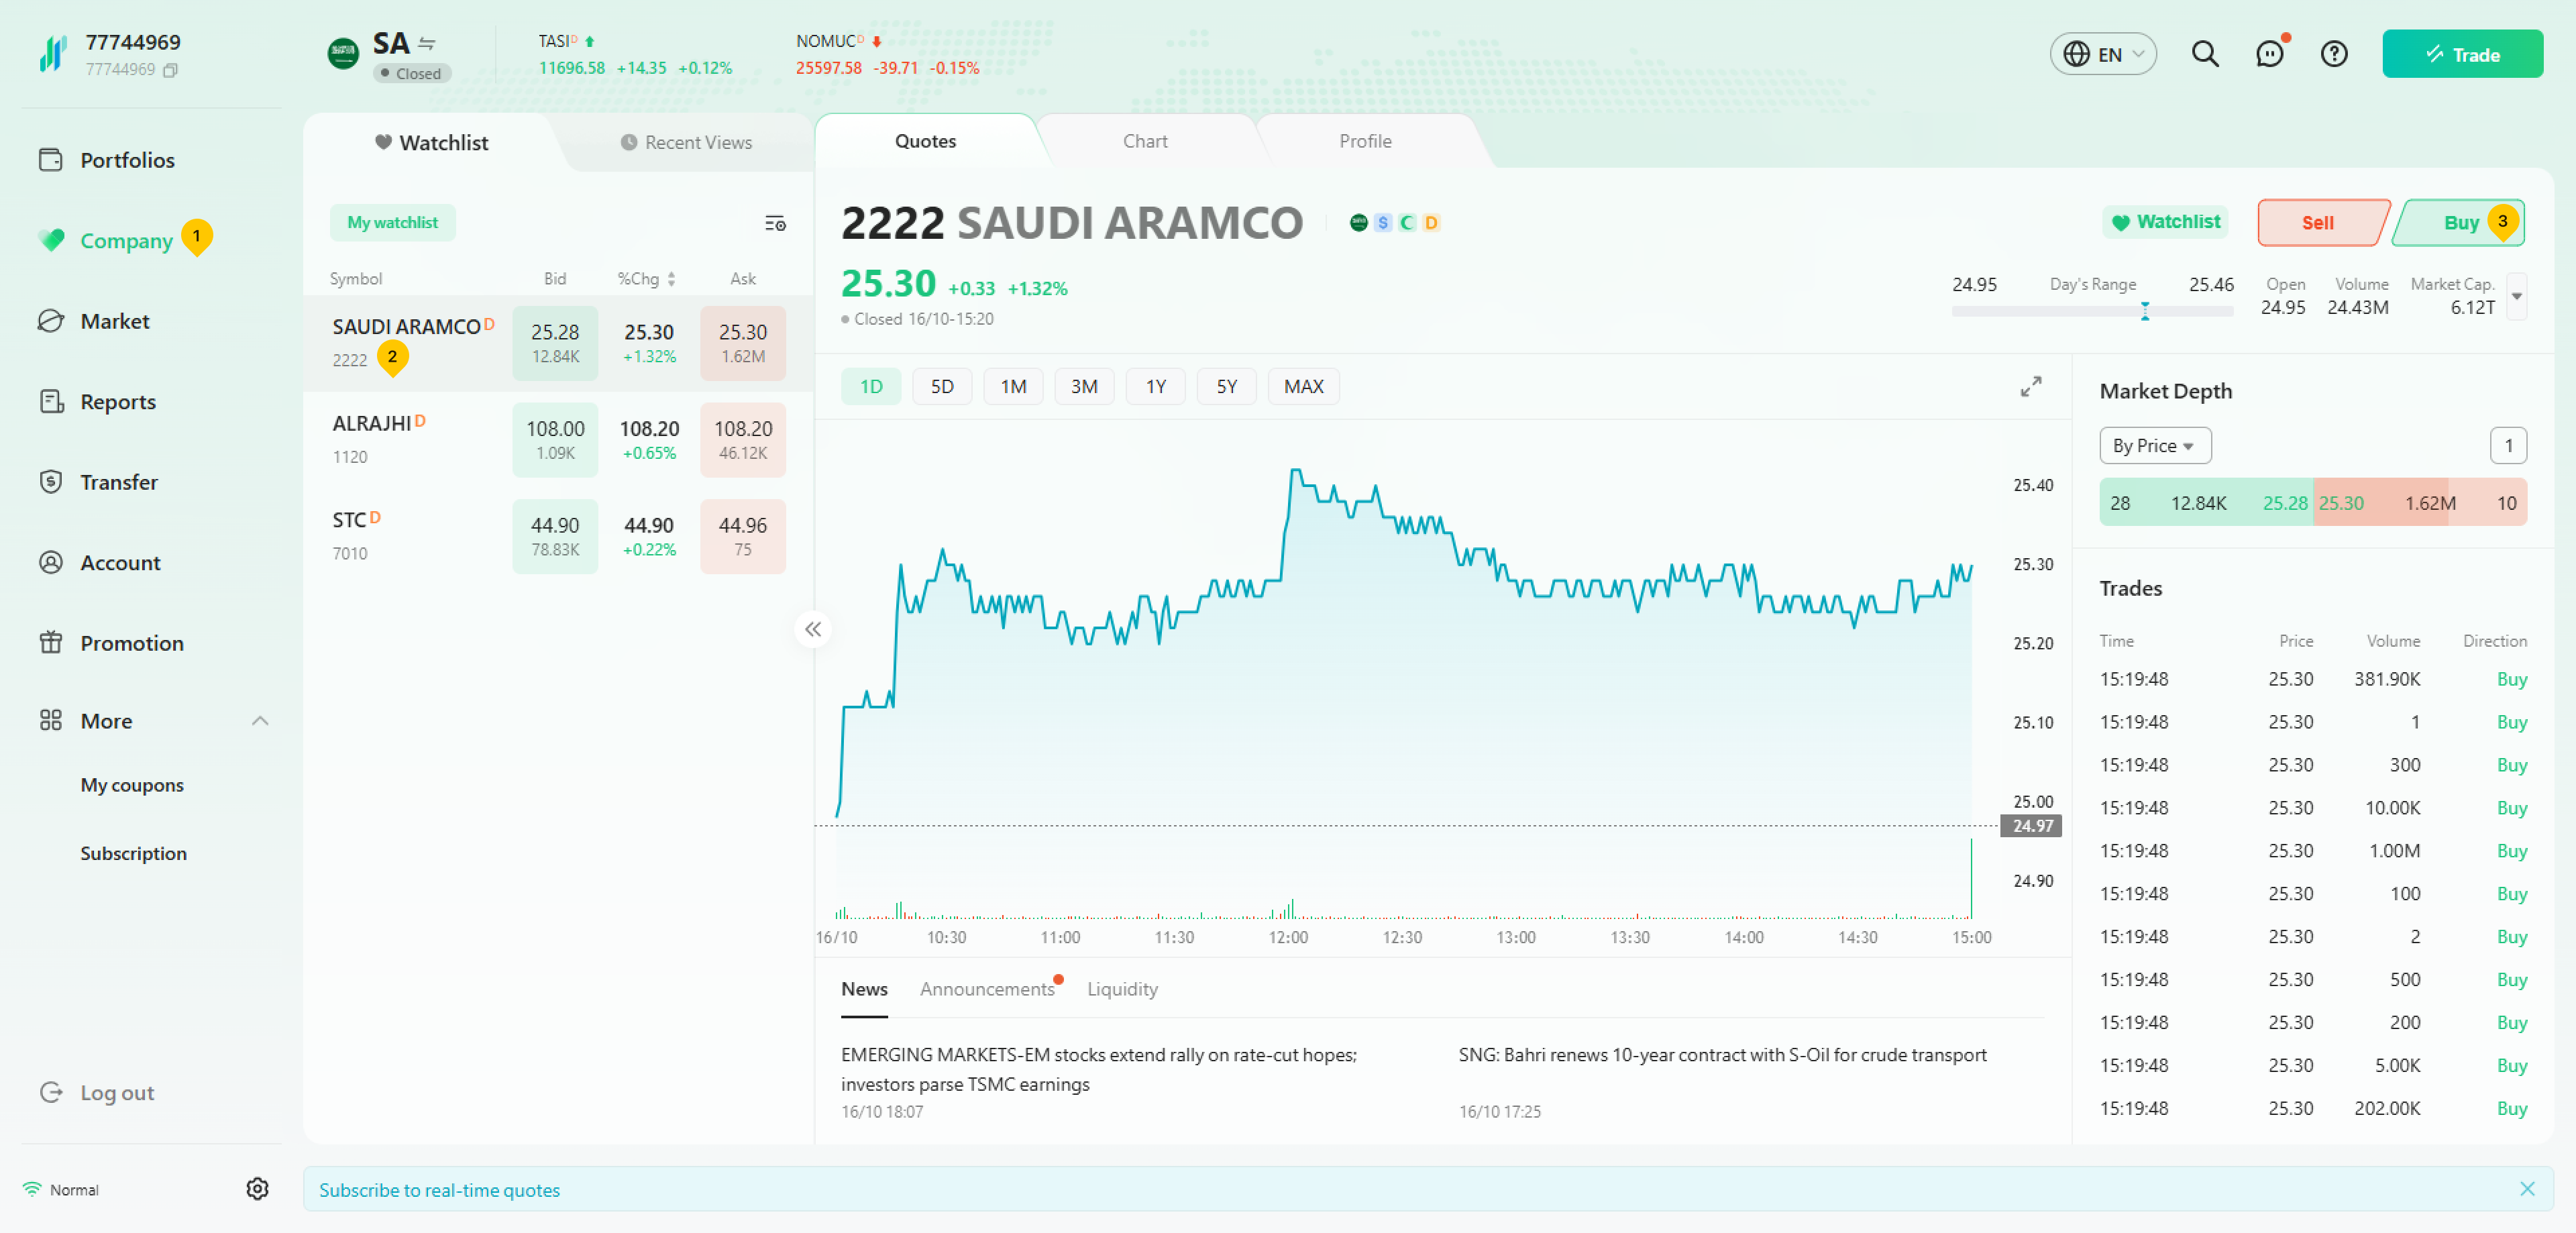
Task: Collapse the More sidebar section
Action: [260, 721]
